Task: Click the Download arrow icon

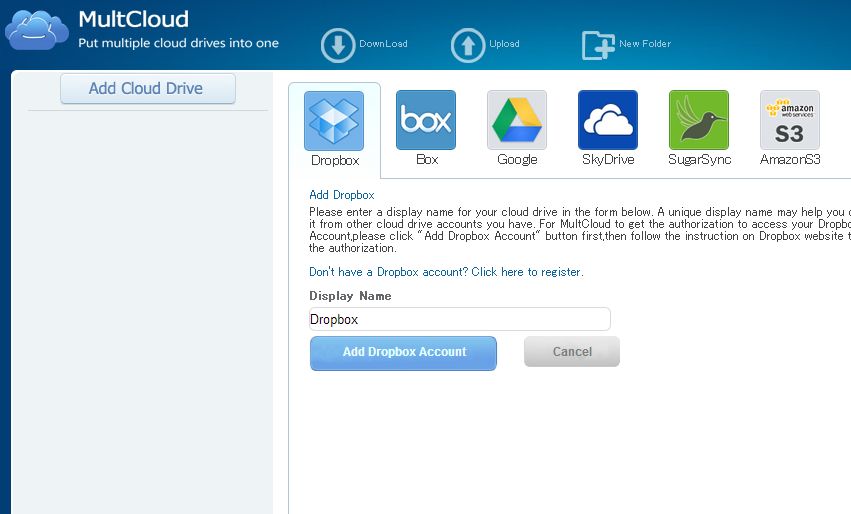Action: pos(338,45)
